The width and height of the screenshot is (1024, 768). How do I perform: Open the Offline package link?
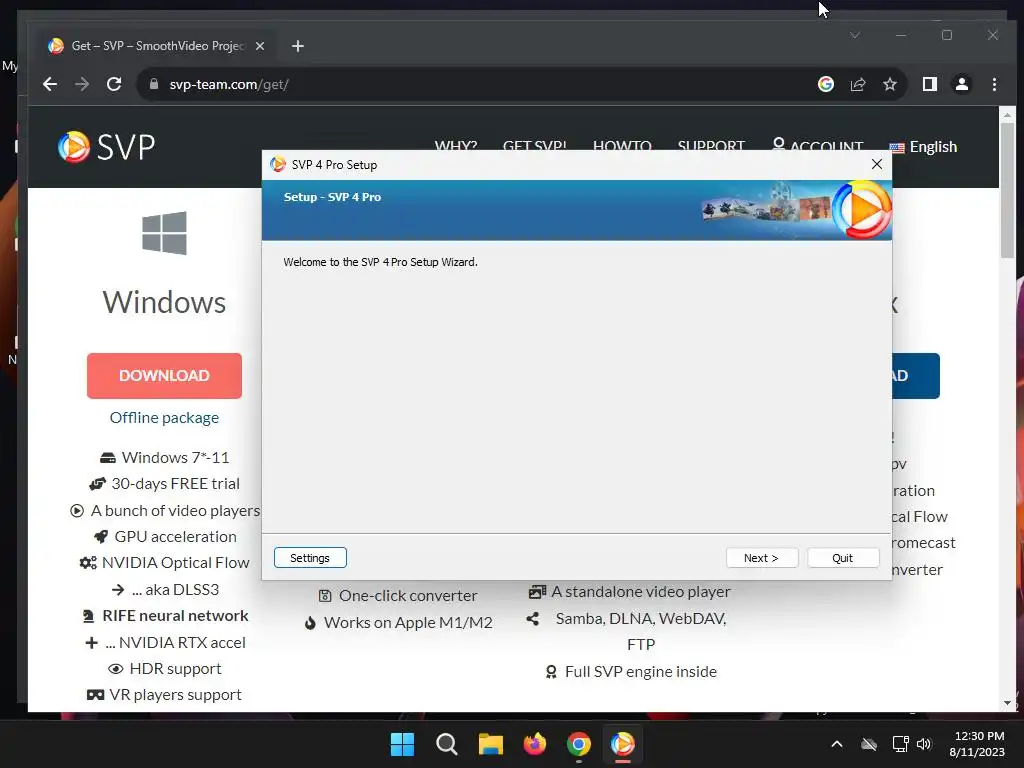(164, 417)
